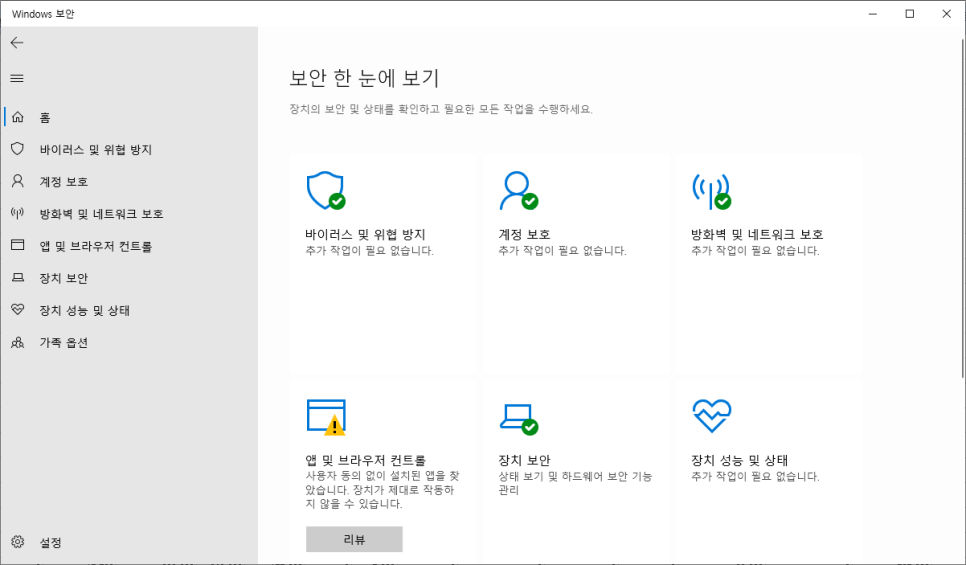Click the vertical scrollbar on the right

pos(963,206)
